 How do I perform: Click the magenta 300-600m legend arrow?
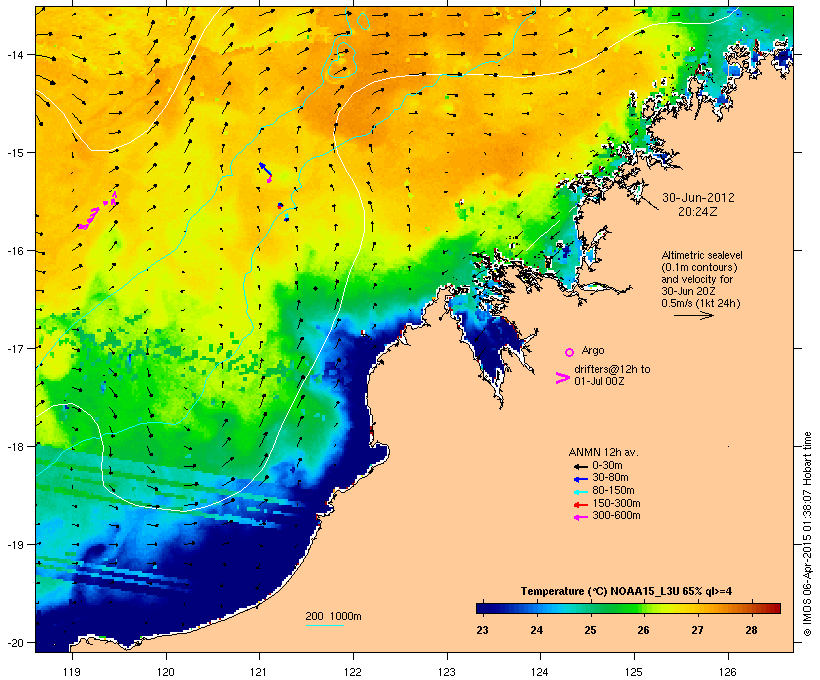click(x=581, y=517)
